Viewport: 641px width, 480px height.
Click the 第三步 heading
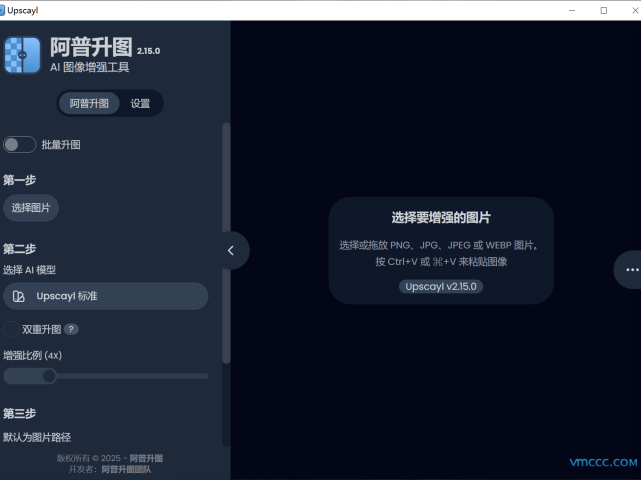[20, 413]
